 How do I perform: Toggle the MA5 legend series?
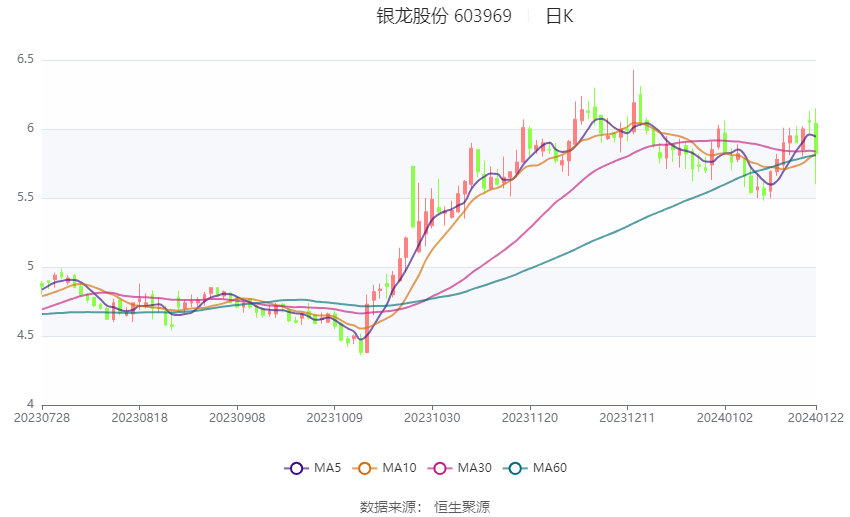(313, 468)
